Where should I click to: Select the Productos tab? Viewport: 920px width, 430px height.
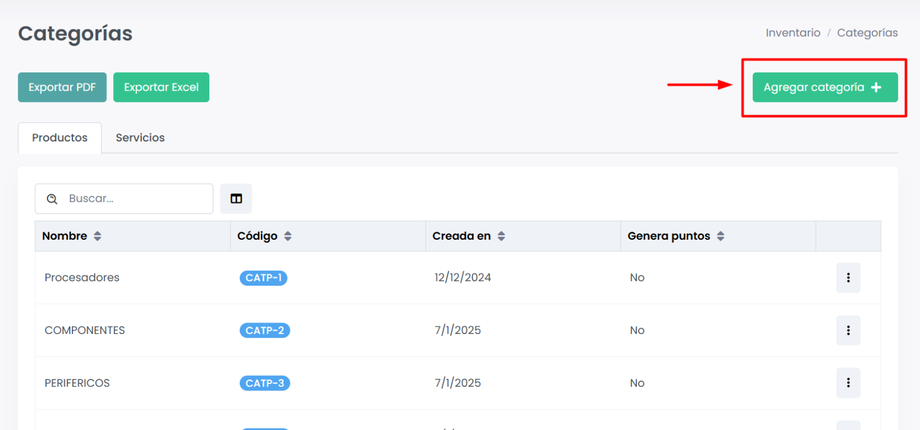point(60,138)
